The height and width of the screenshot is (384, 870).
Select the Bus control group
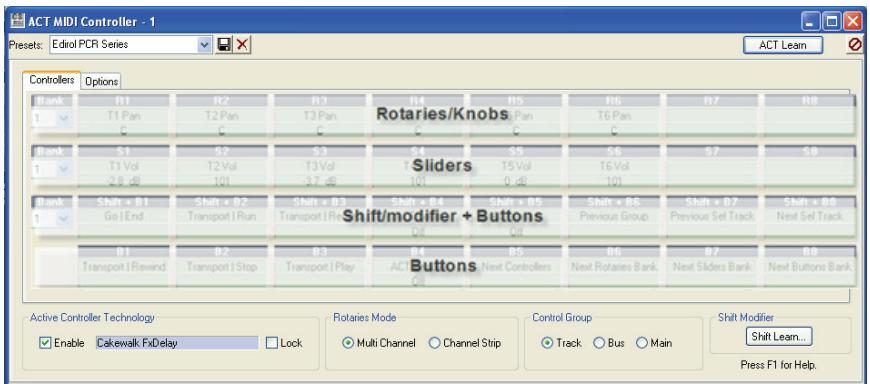[599, 343]
